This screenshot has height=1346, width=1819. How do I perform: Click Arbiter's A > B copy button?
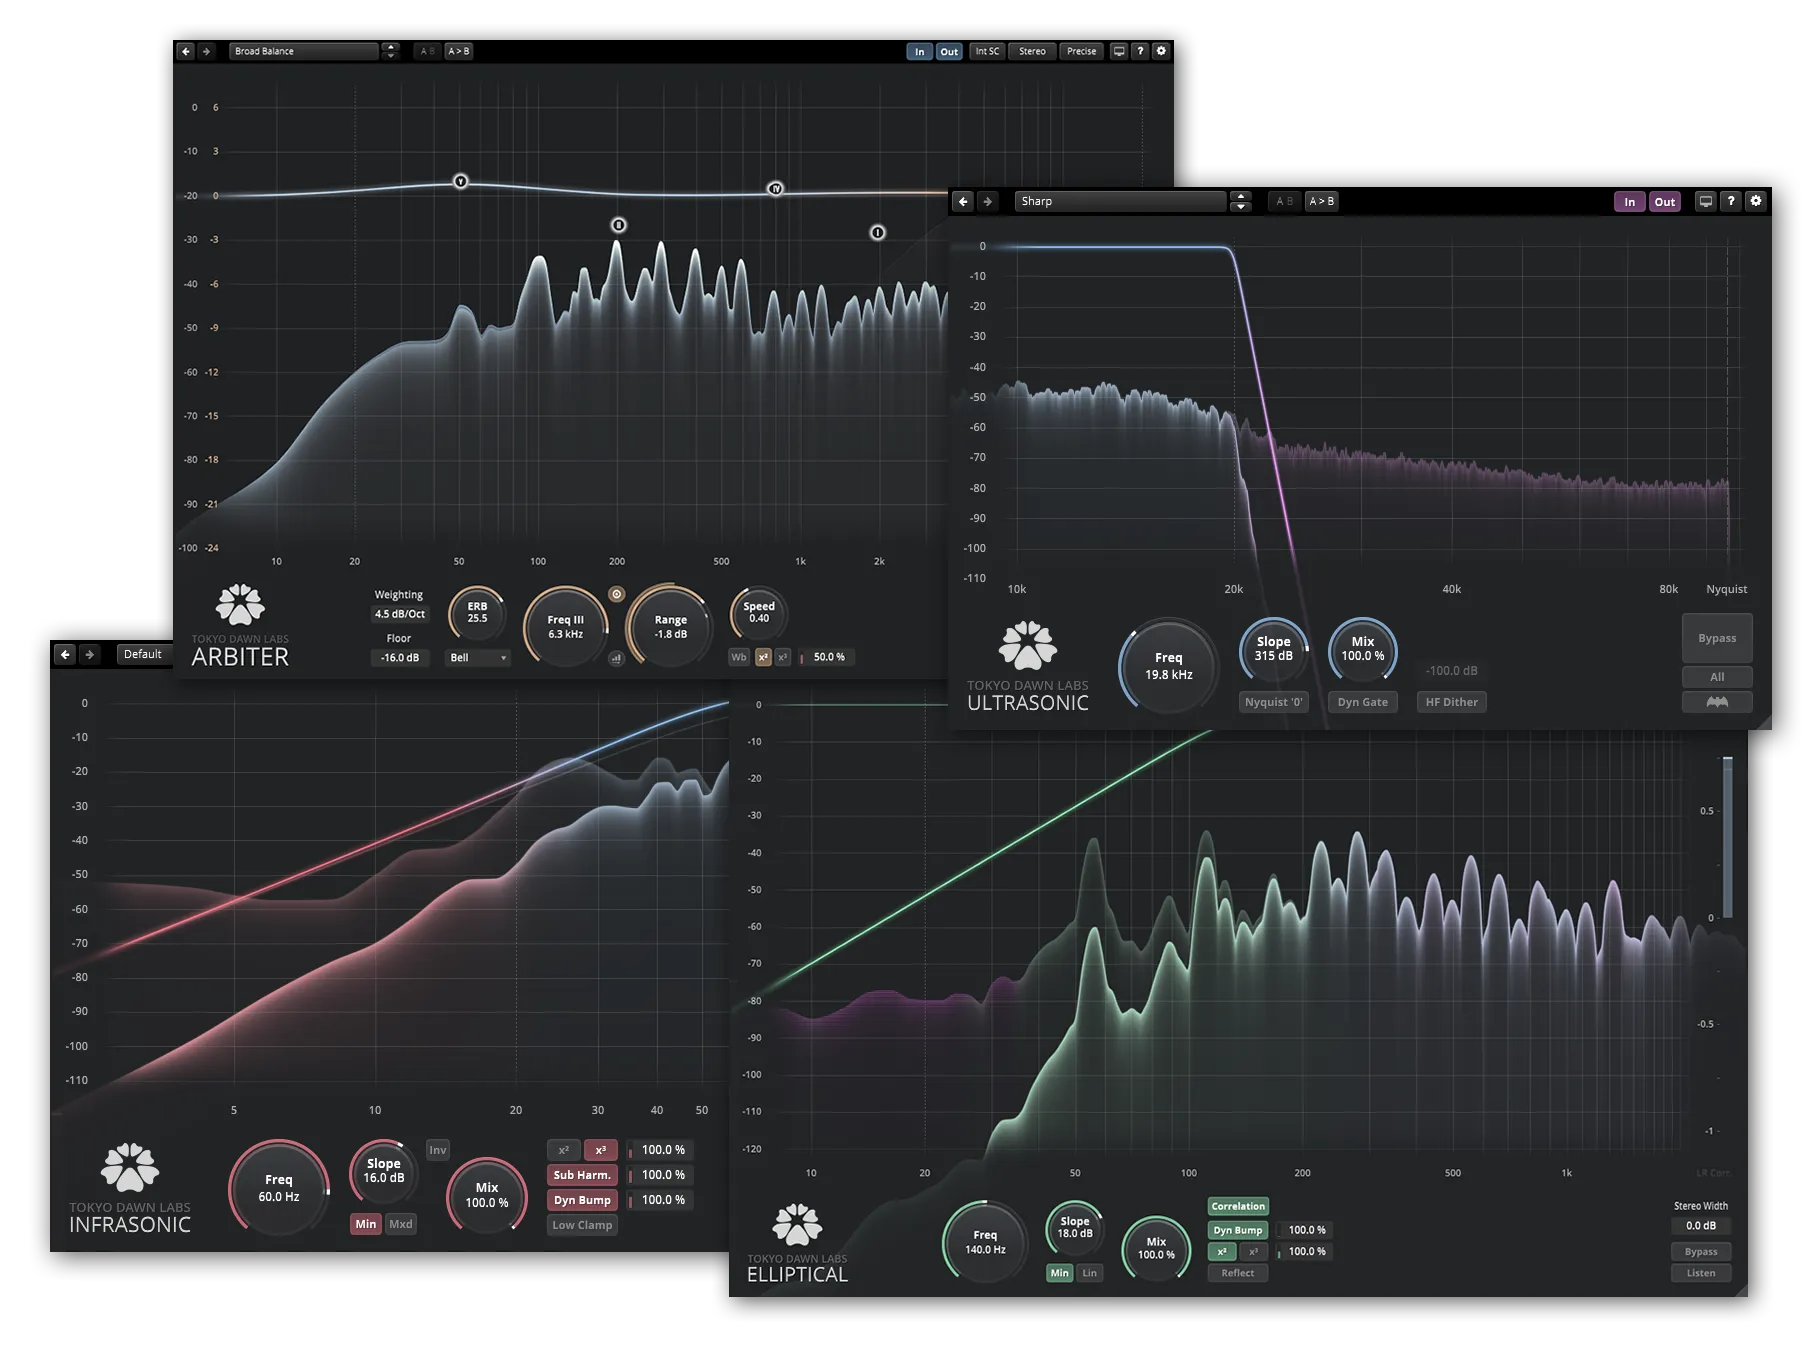[x=458, y=51]
